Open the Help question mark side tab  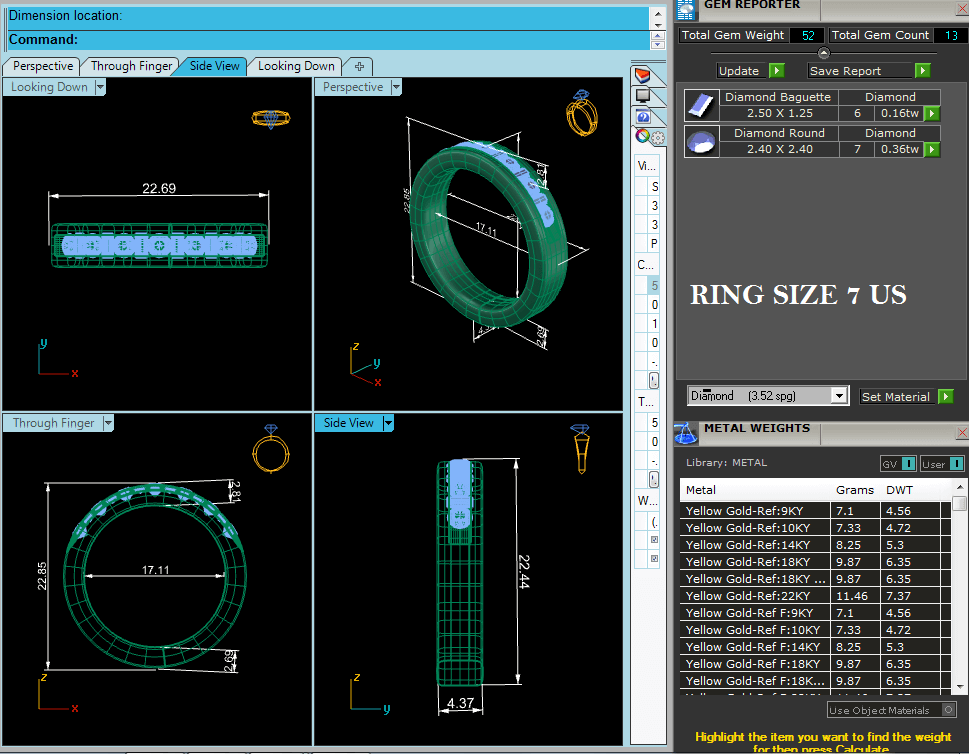(x=643, y=116)
